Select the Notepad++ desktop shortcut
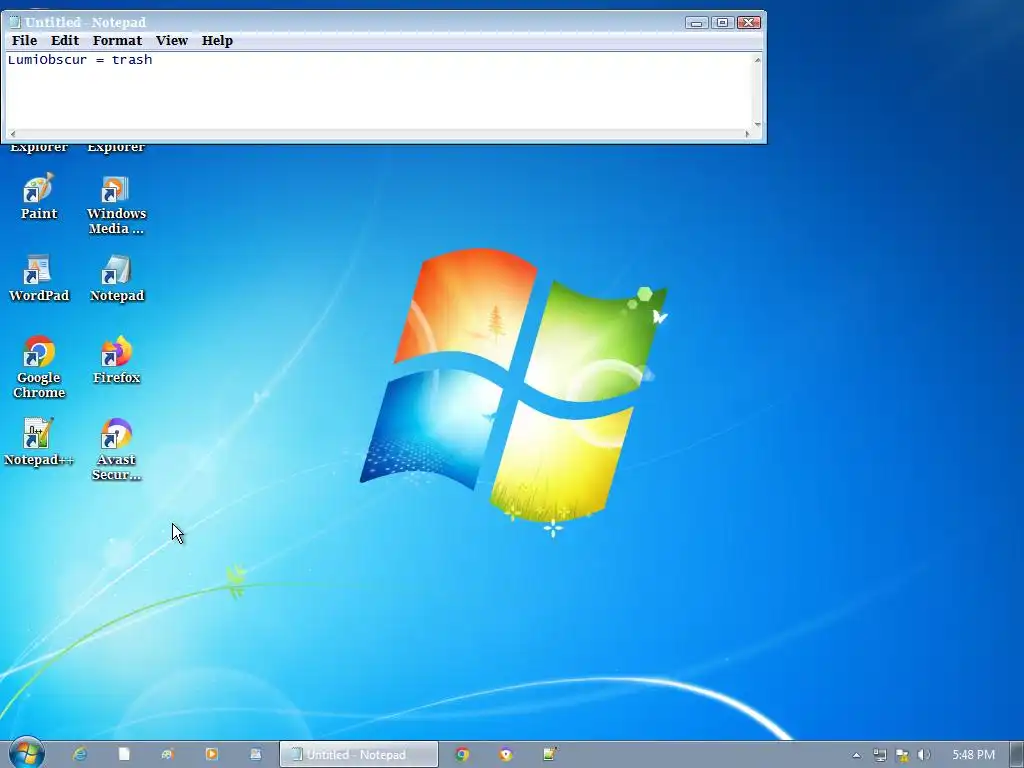Viewport: 1024px width, 768px height. (39, 443)
